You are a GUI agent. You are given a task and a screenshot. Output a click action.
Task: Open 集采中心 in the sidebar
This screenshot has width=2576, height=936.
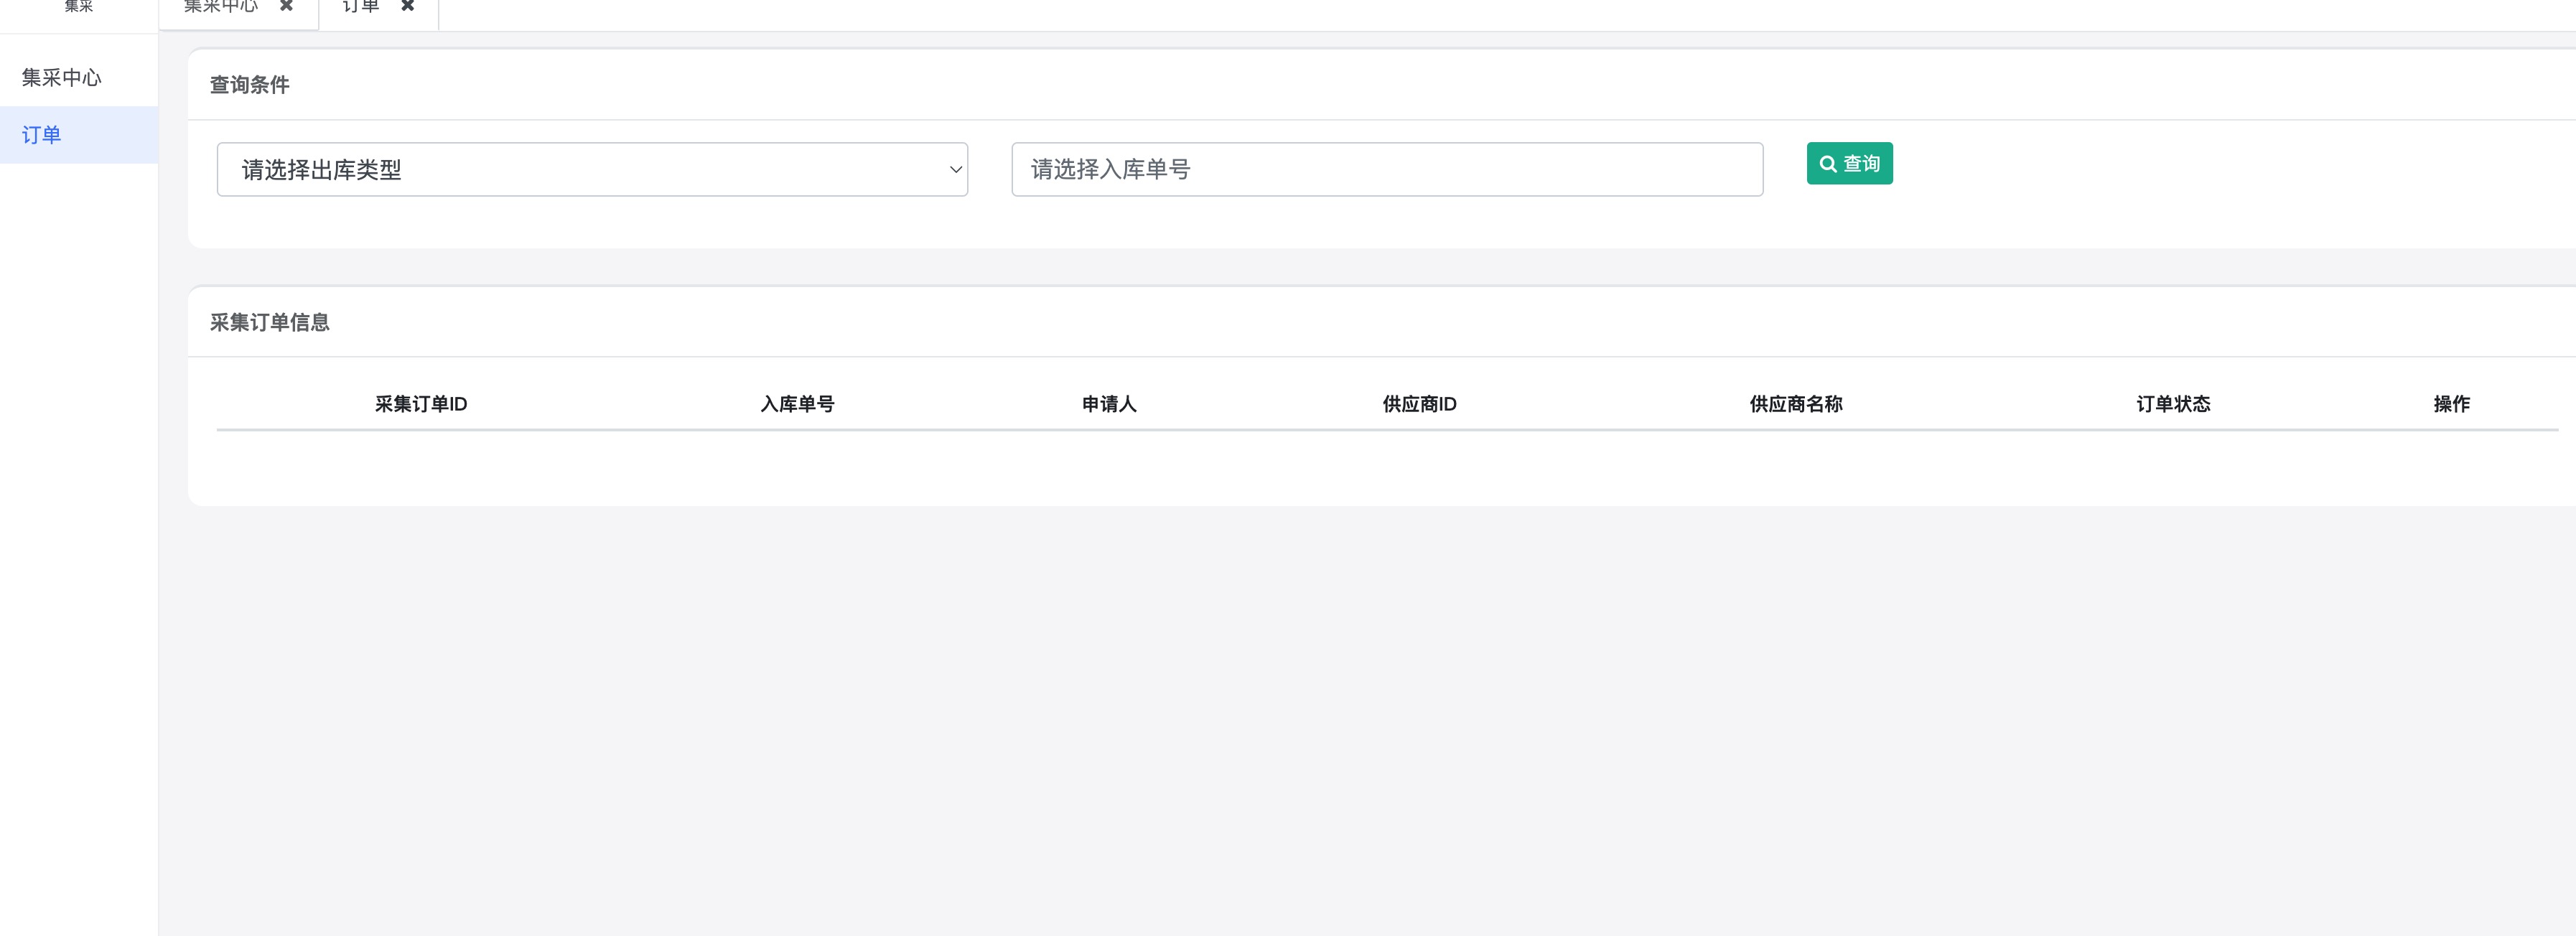79,77
